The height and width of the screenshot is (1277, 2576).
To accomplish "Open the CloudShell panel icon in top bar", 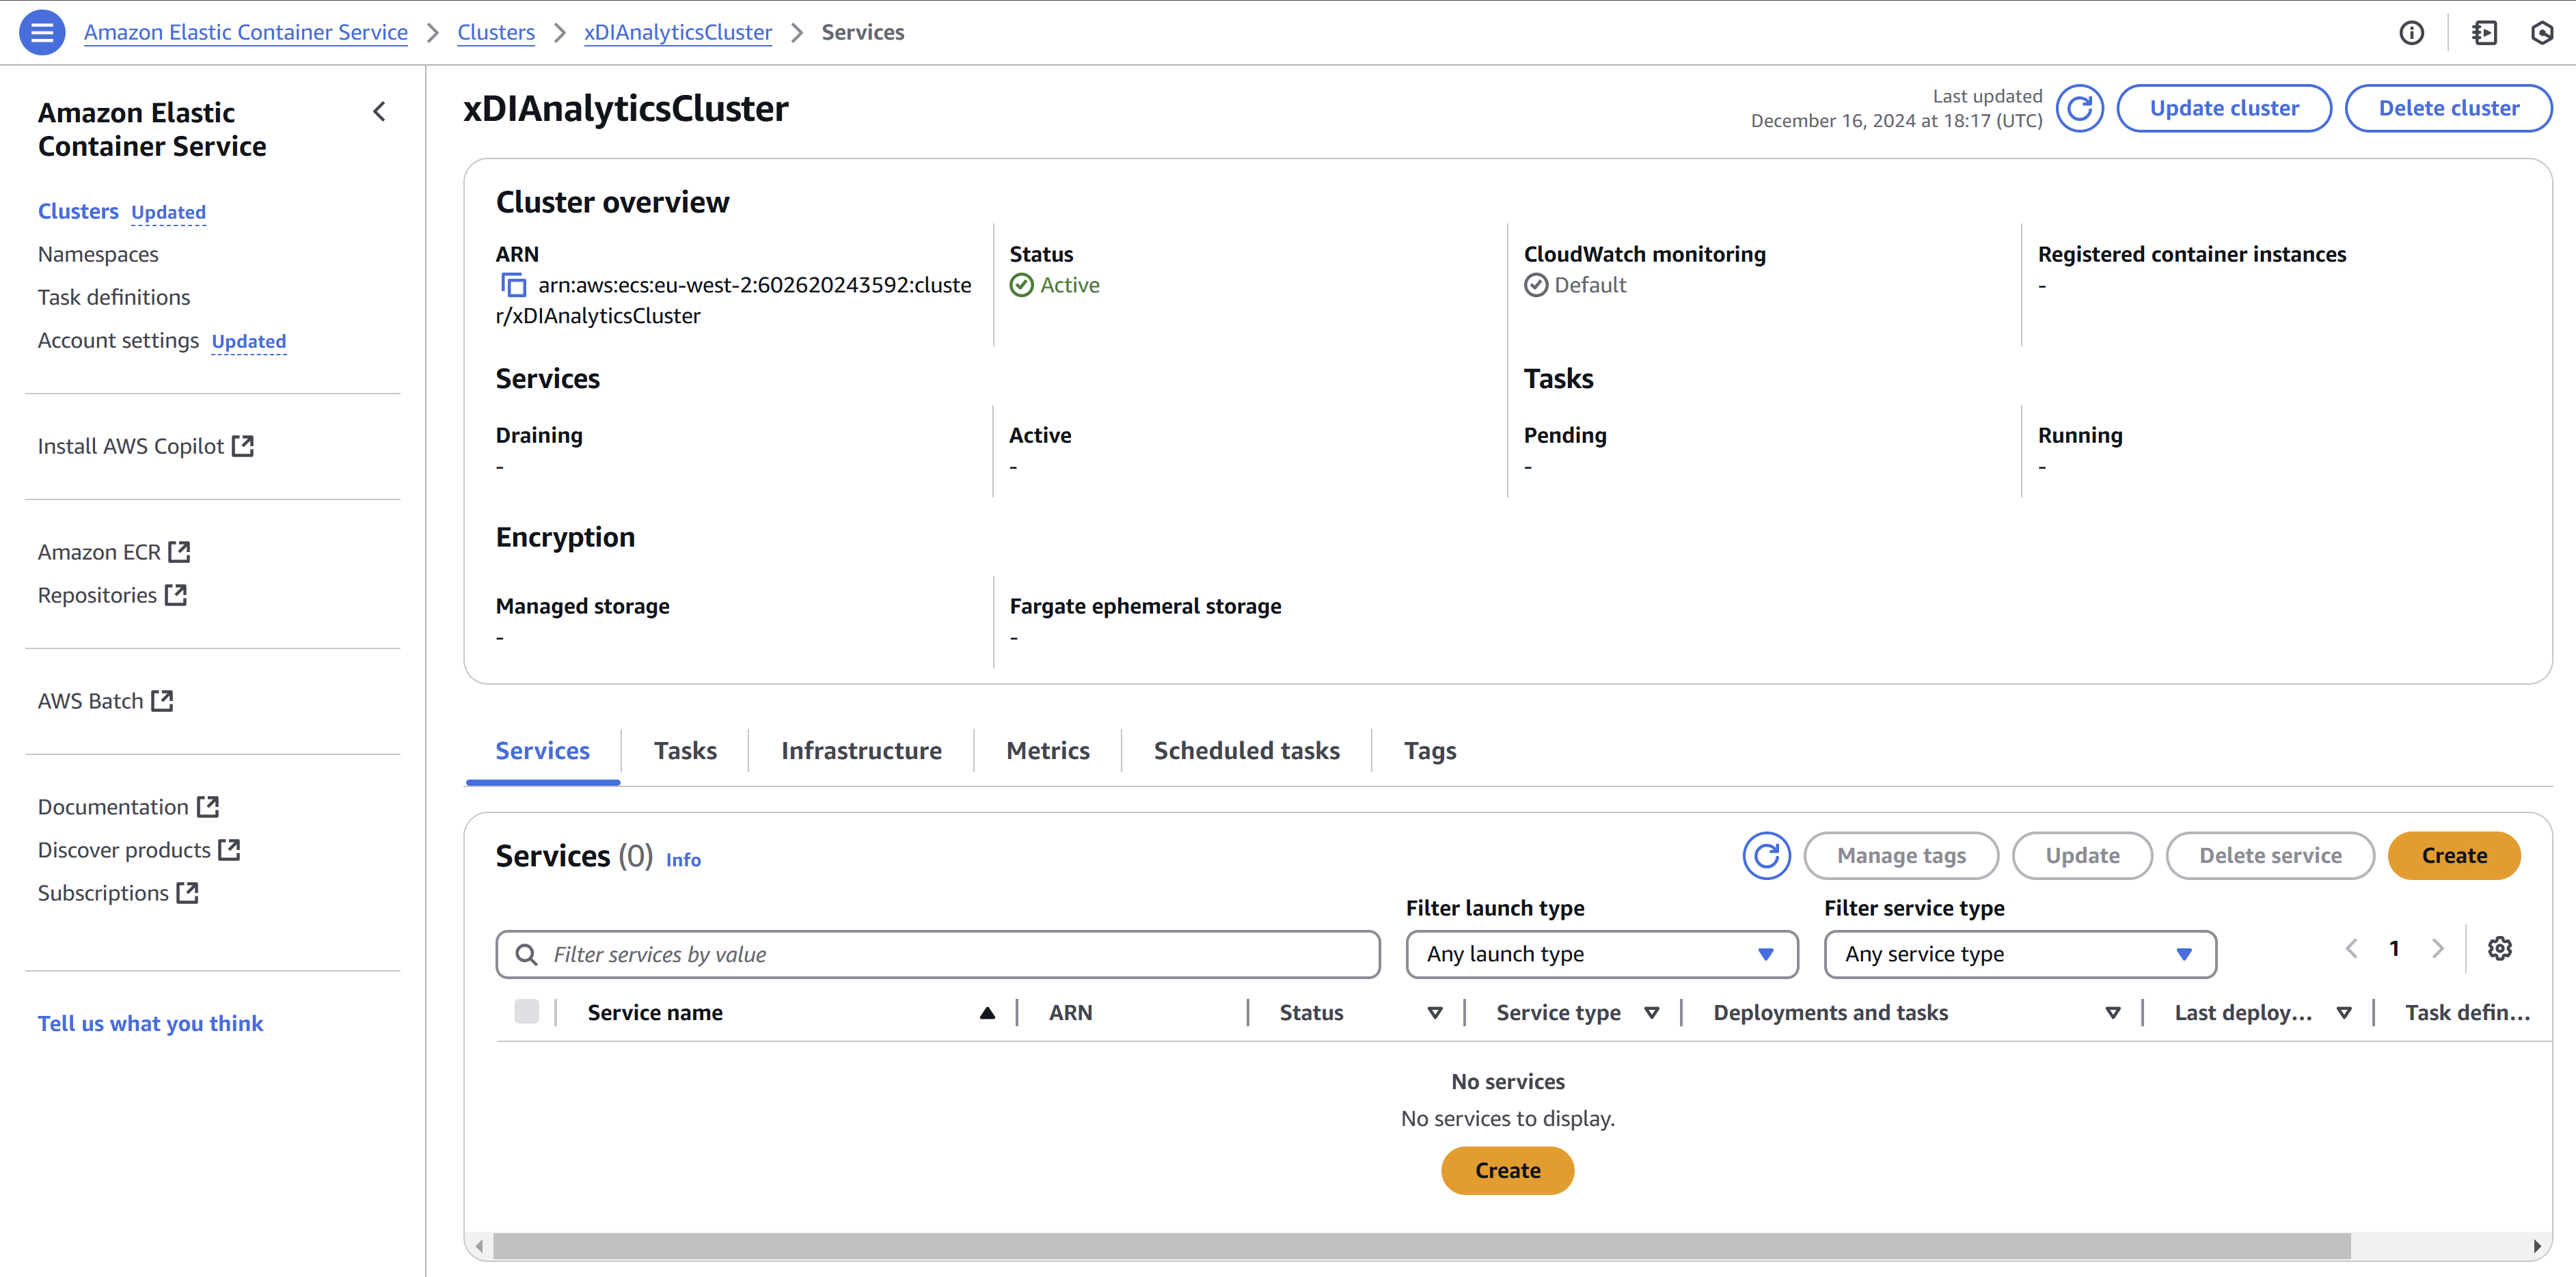I will click(2484, 33).
